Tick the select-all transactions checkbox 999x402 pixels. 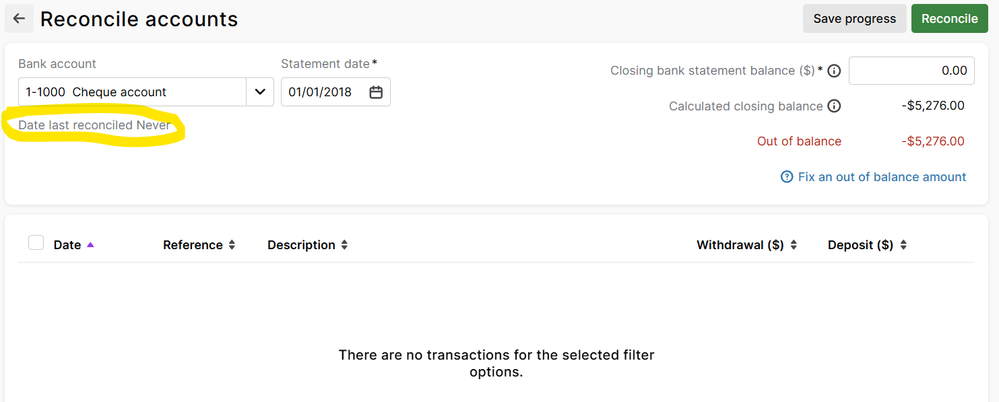[36, 243]
